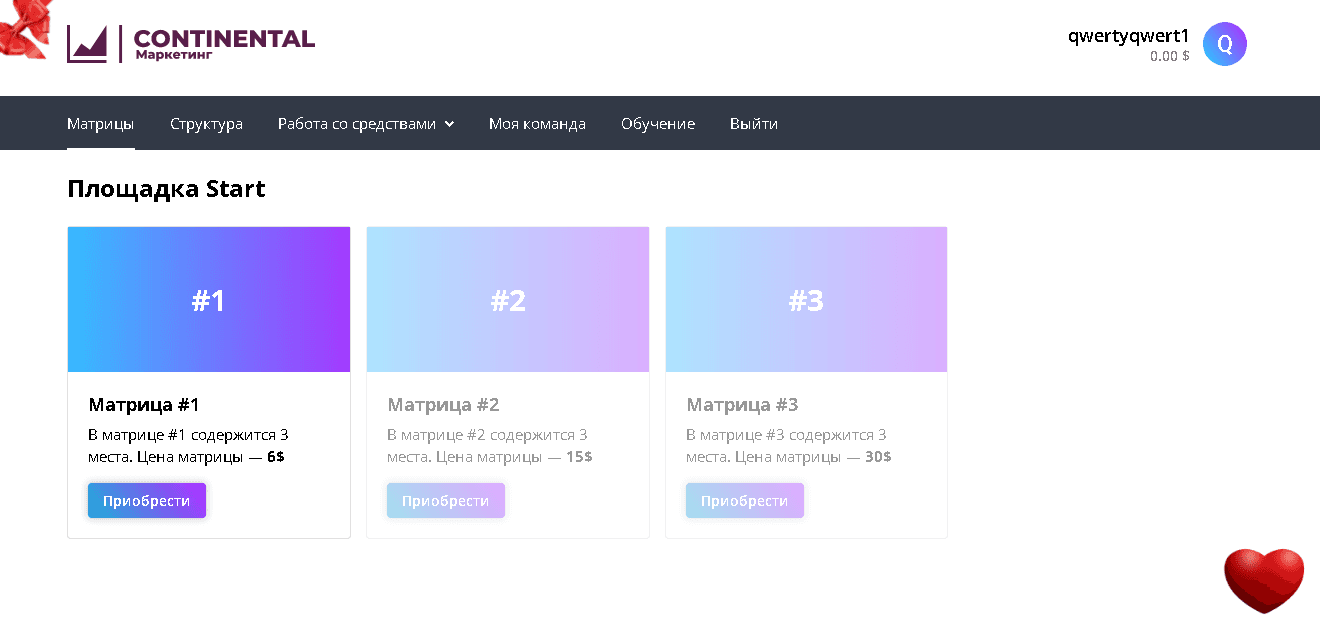Click the username qwertyqwert1
This screenshot has width=1320, height=632.
1128,36
